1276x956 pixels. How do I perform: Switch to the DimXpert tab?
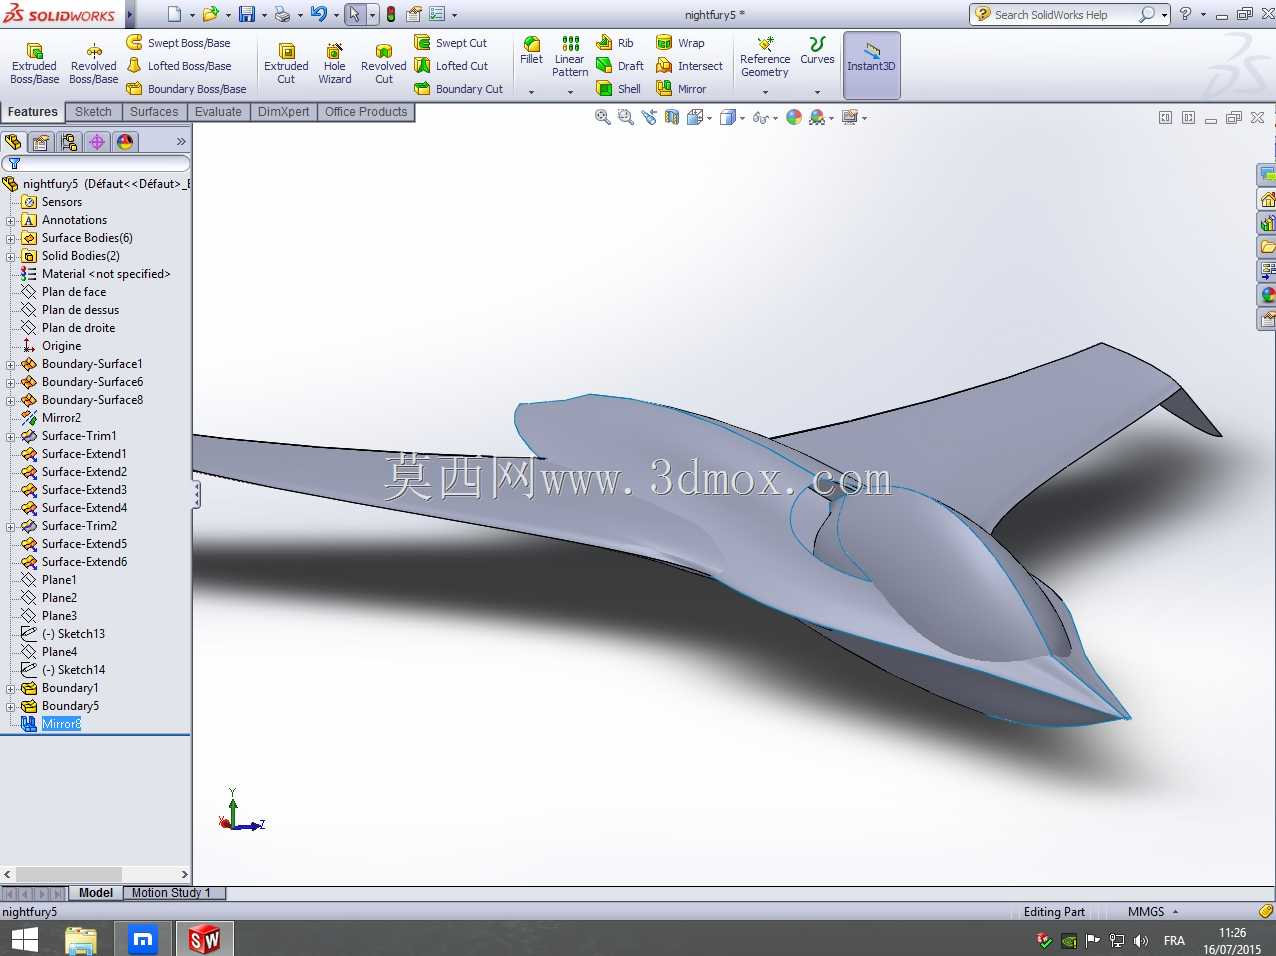tap(283, 112)
